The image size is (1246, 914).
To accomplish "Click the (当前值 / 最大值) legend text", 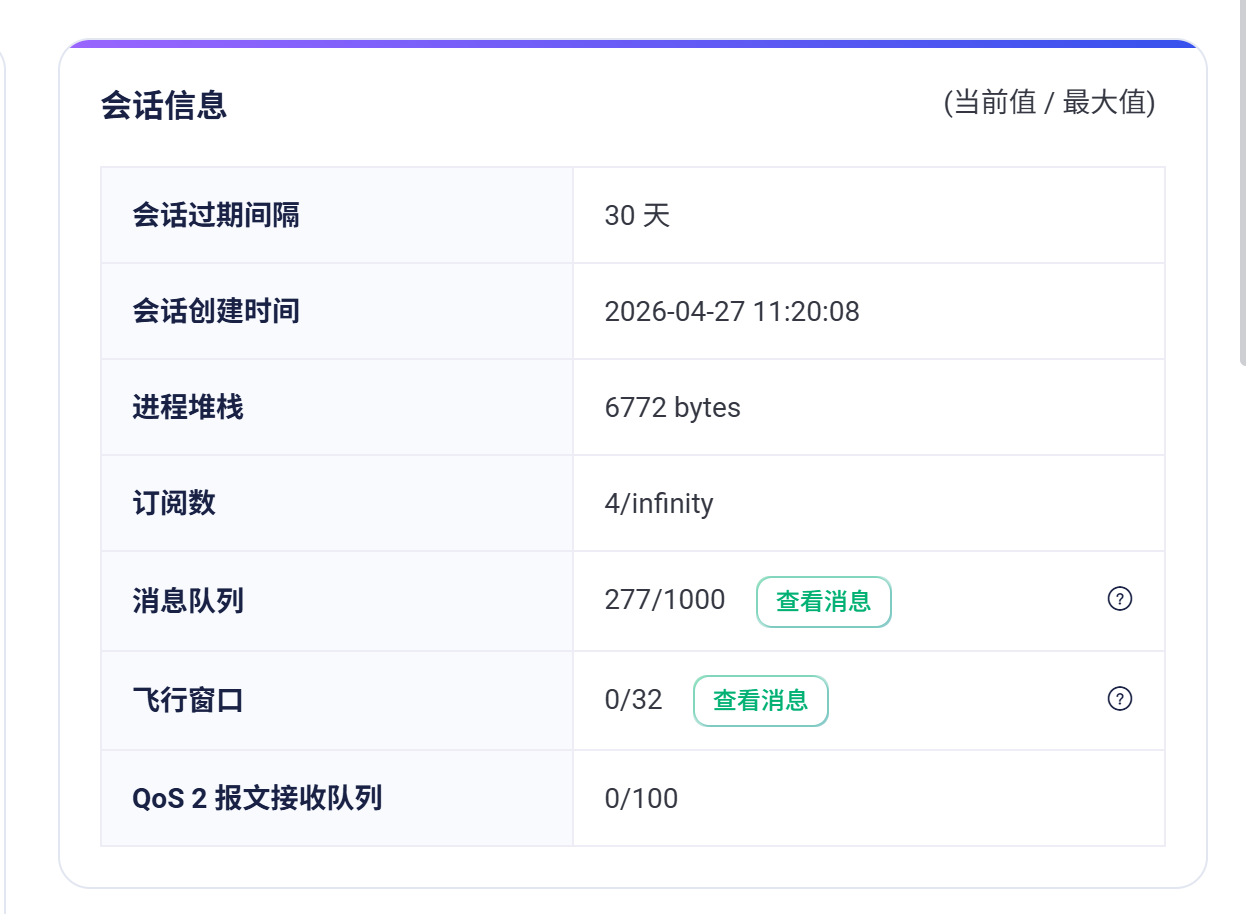I will click(1049, 103).
